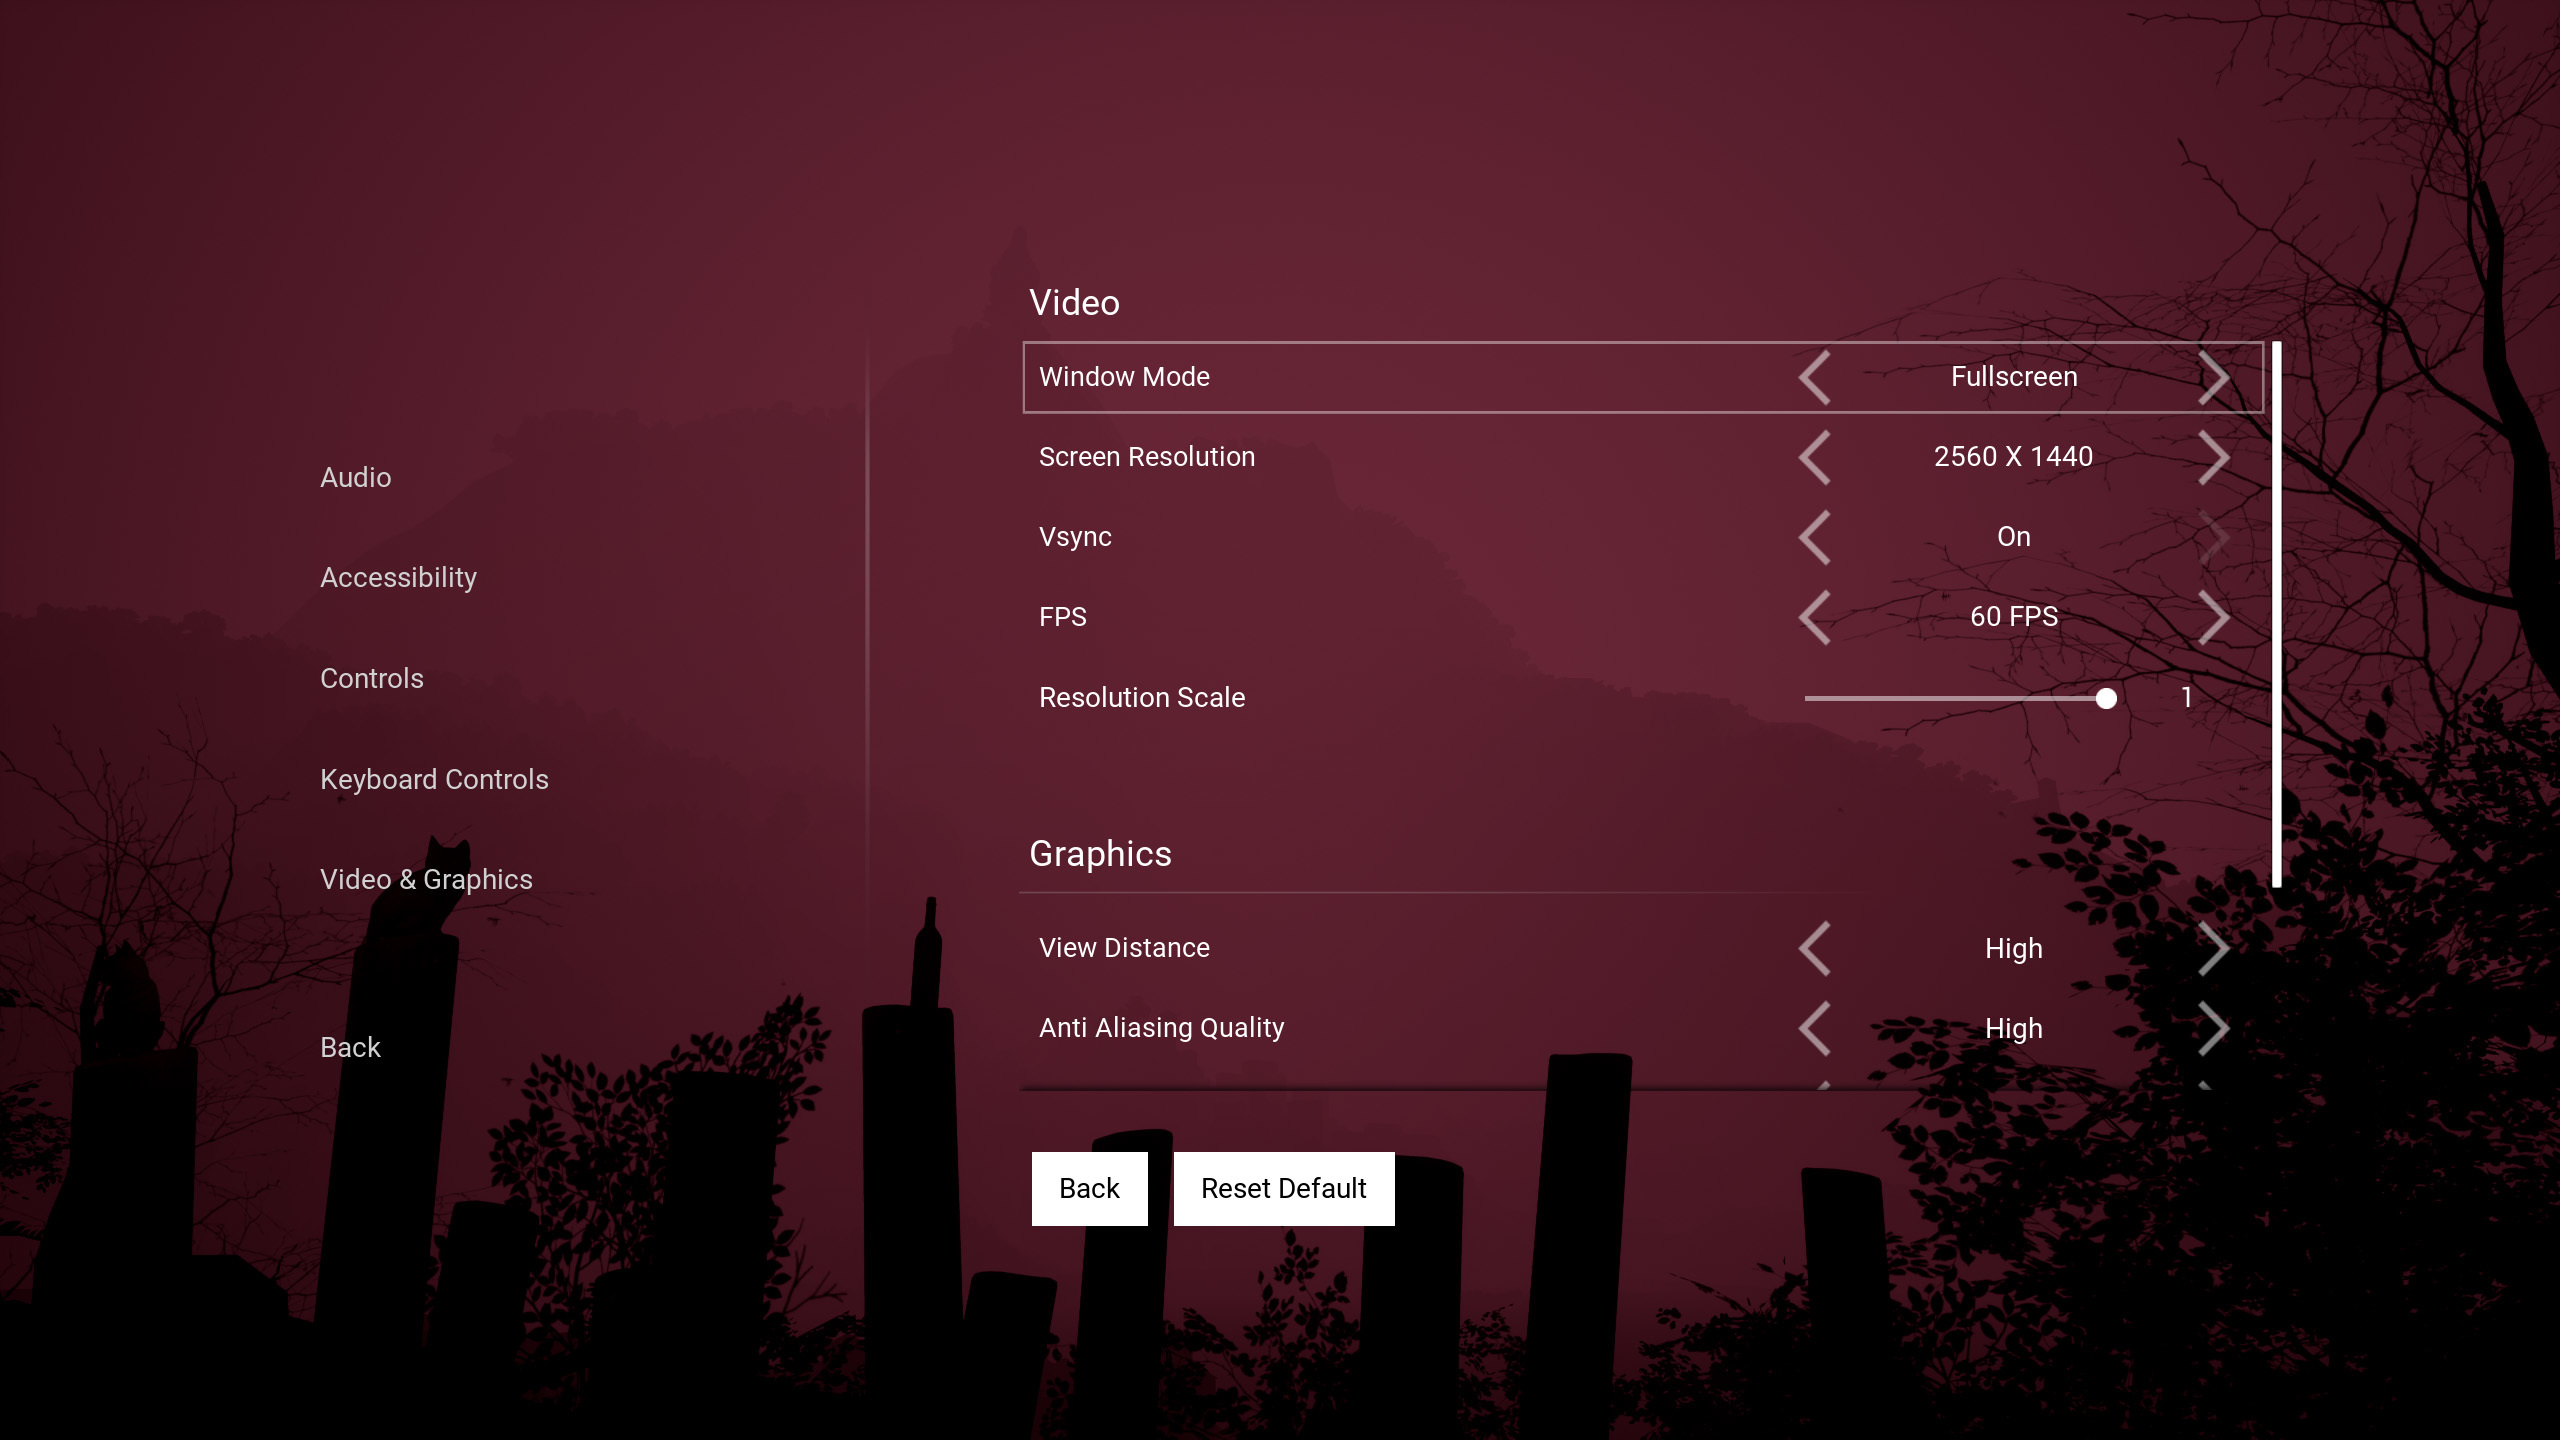Select previous Window Mode option with left arrow
2560x1440 pixels.
click(1814, 377)
